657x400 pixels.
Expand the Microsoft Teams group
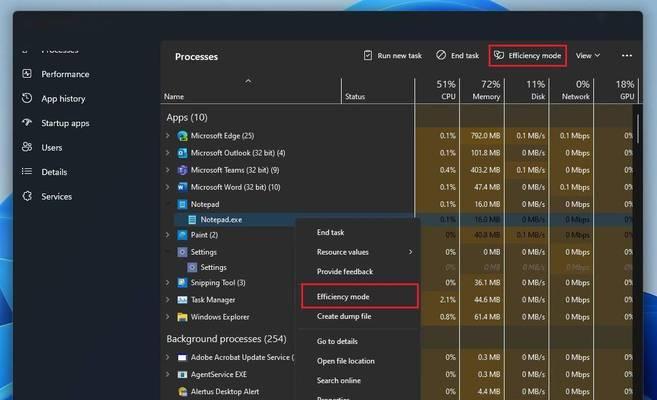point(168,170)
